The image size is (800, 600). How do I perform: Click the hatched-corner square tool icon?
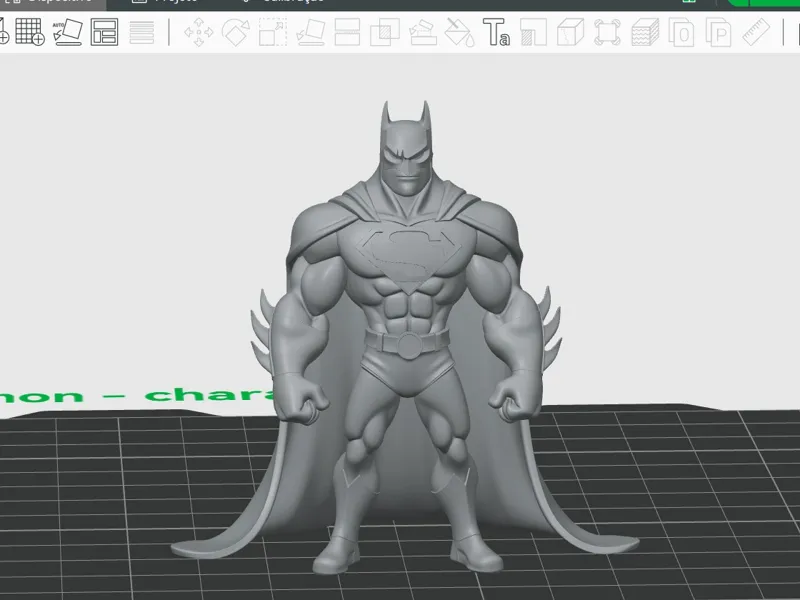pyautogui.click(x=534, y=32)
